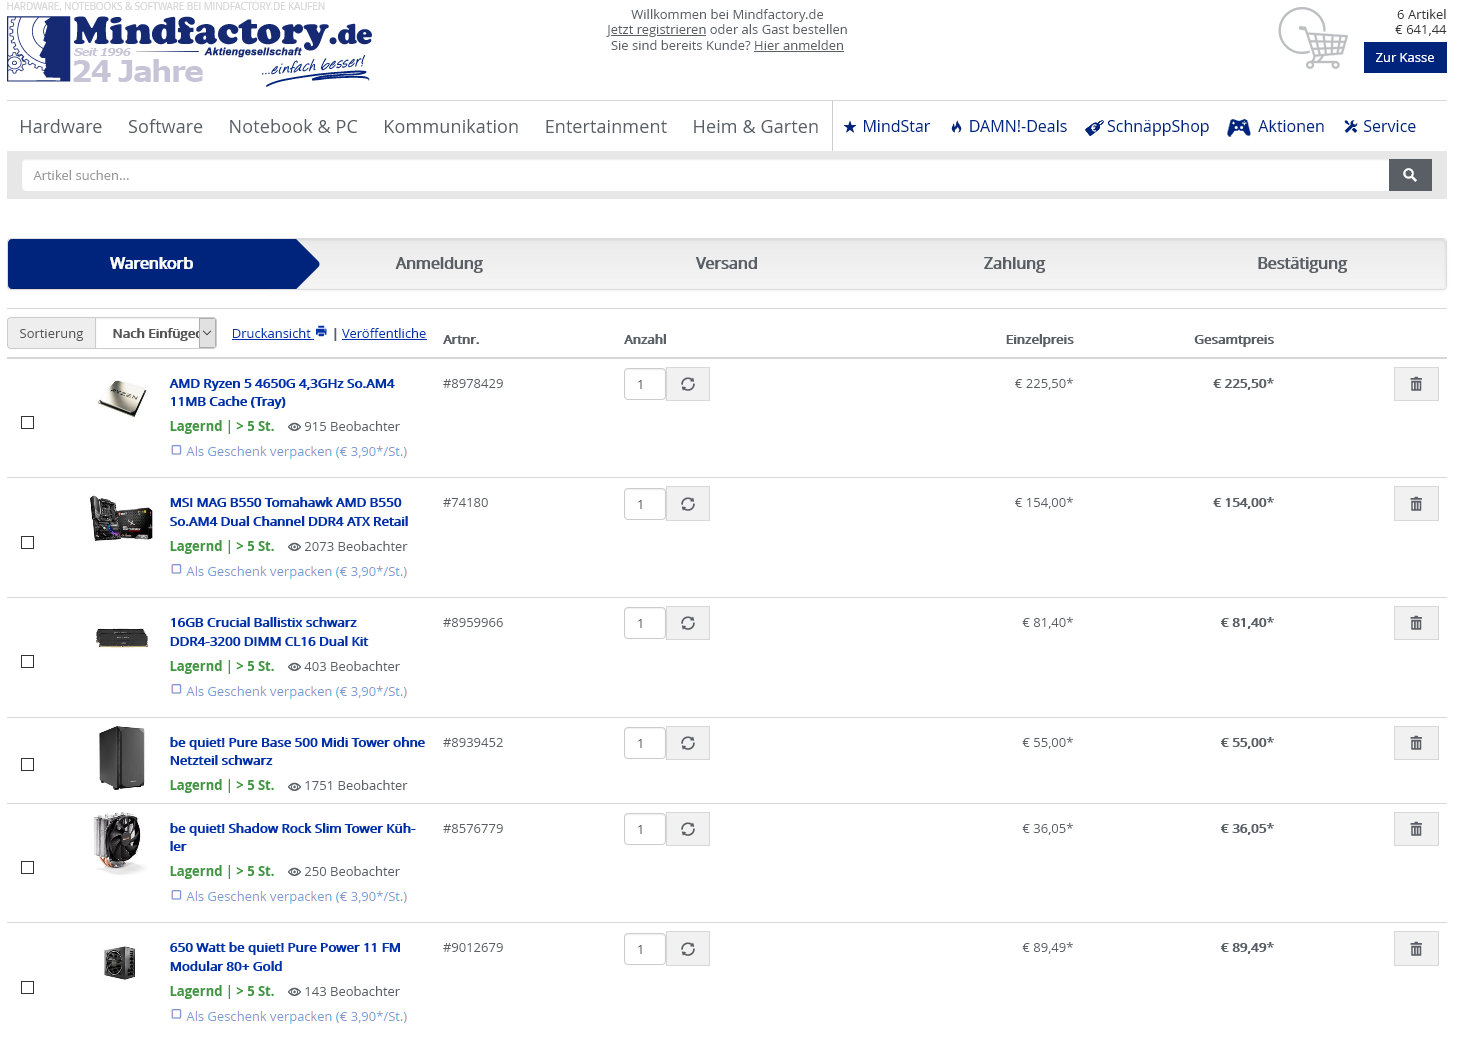Refresh quantity for Crucial Ballistix RAM
Image resolution: width=1475 pixels, height=1041 pixels.
click(688, 623)
